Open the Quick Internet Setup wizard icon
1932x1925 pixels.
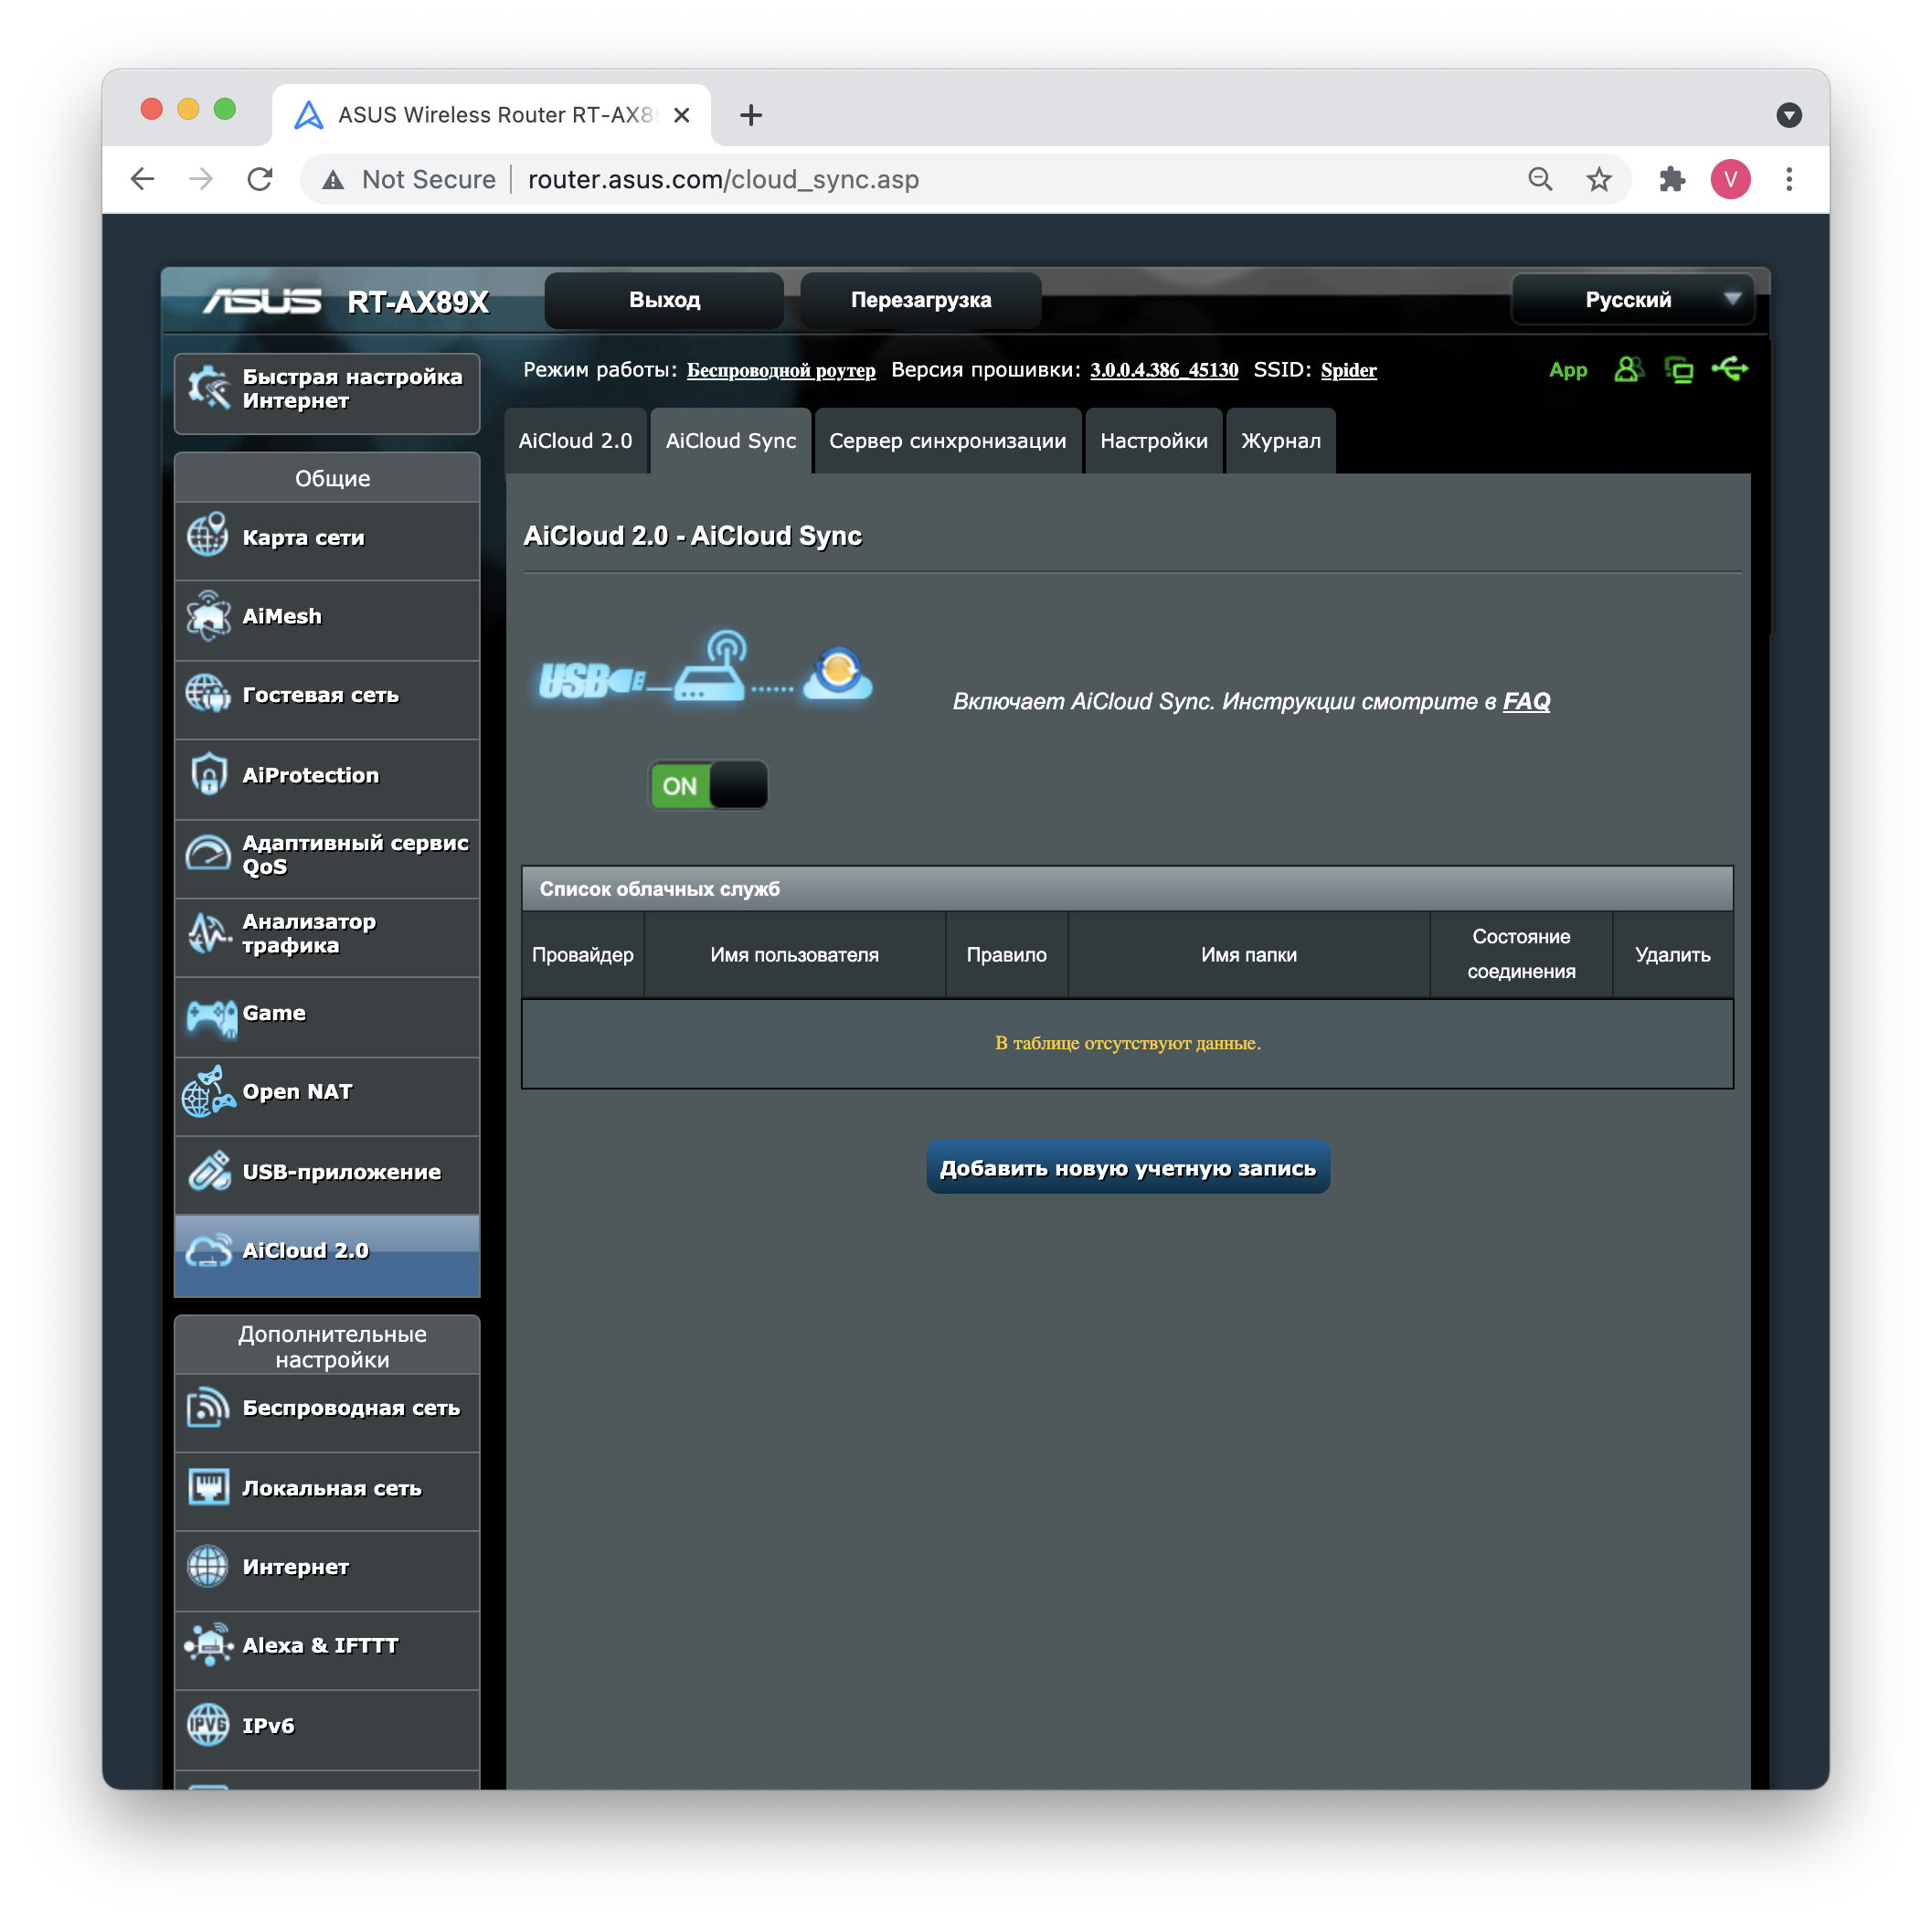pyautogui.click(x=208, y=388)
